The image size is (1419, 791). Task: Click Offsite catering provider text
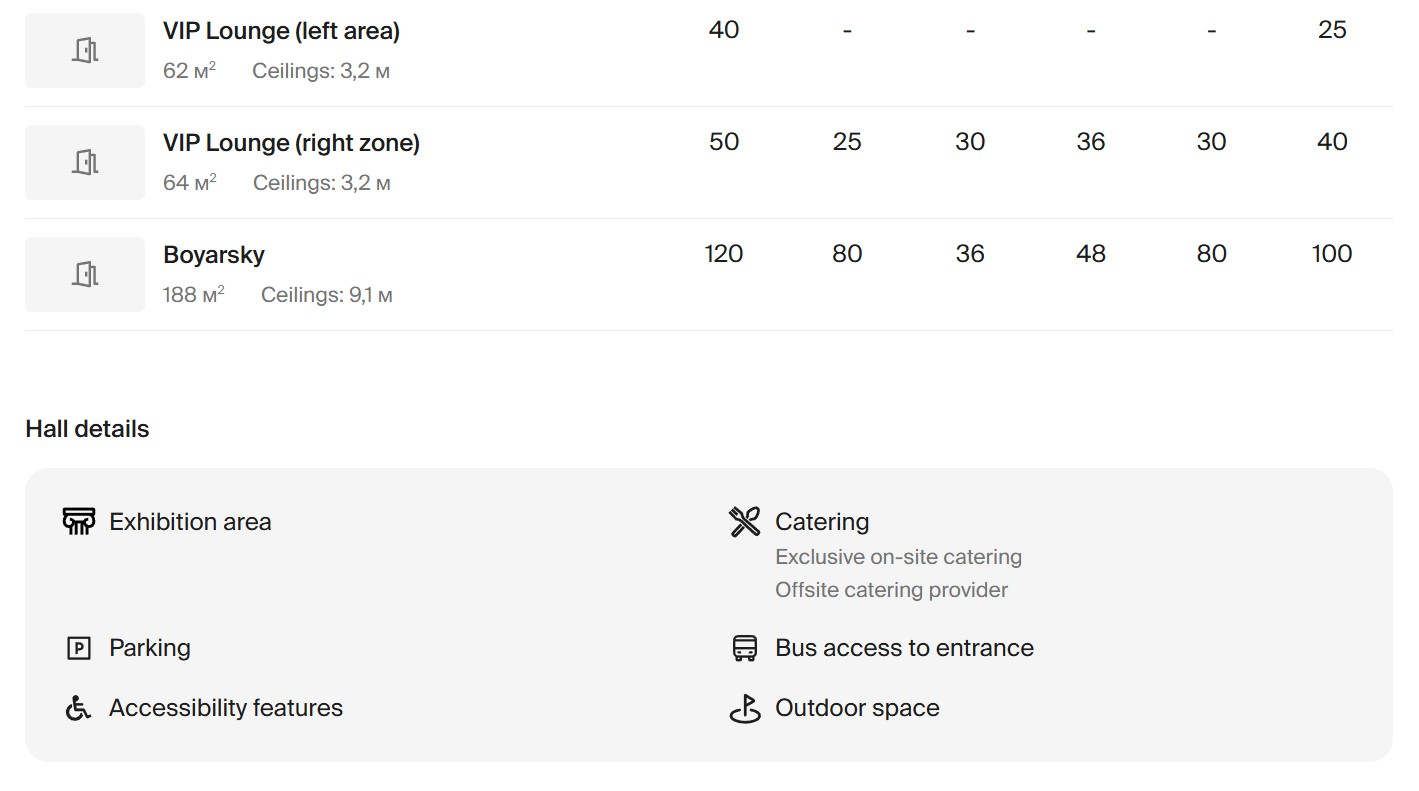pos(891,590)
